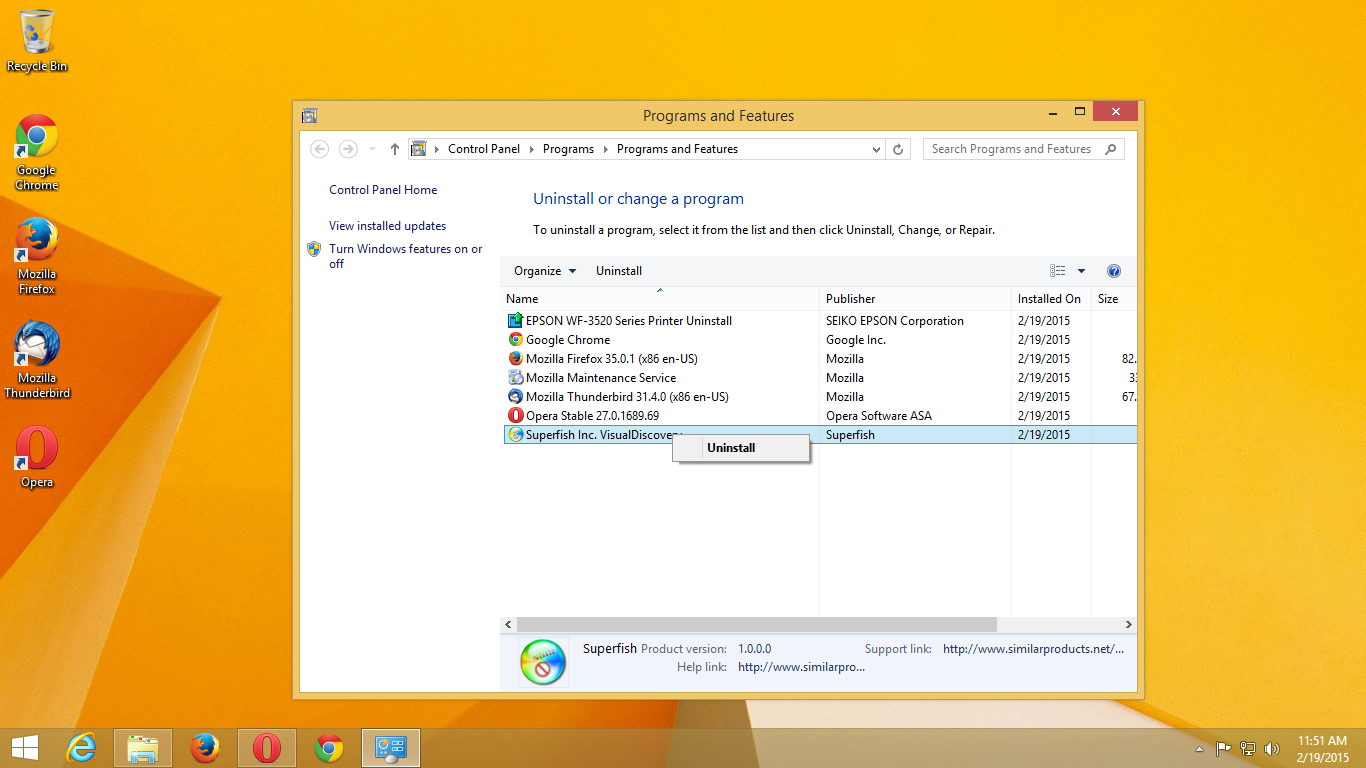Open Action Center flag in system tray
The height and width of the screenshot is (768, 1366).
coord(1223,748)
